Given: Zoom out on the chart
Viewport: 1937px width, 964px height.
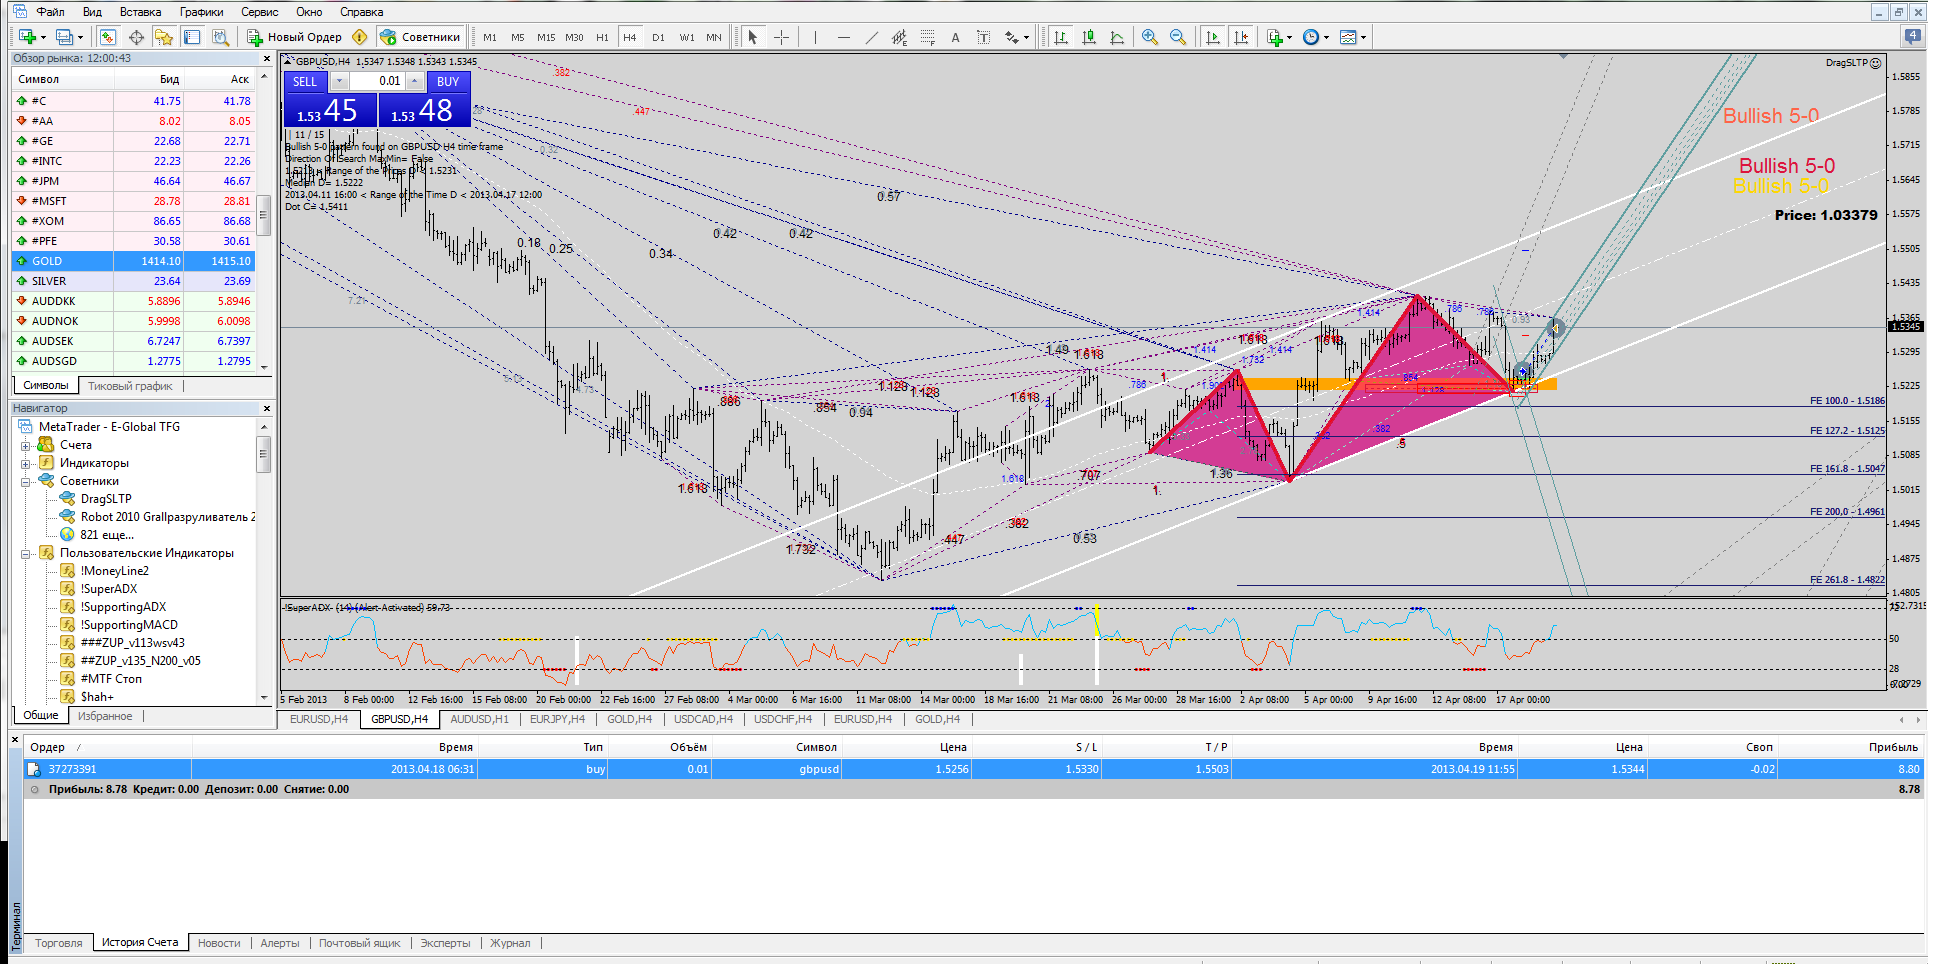Looking at the screenshot, I should click(1178, 37).
